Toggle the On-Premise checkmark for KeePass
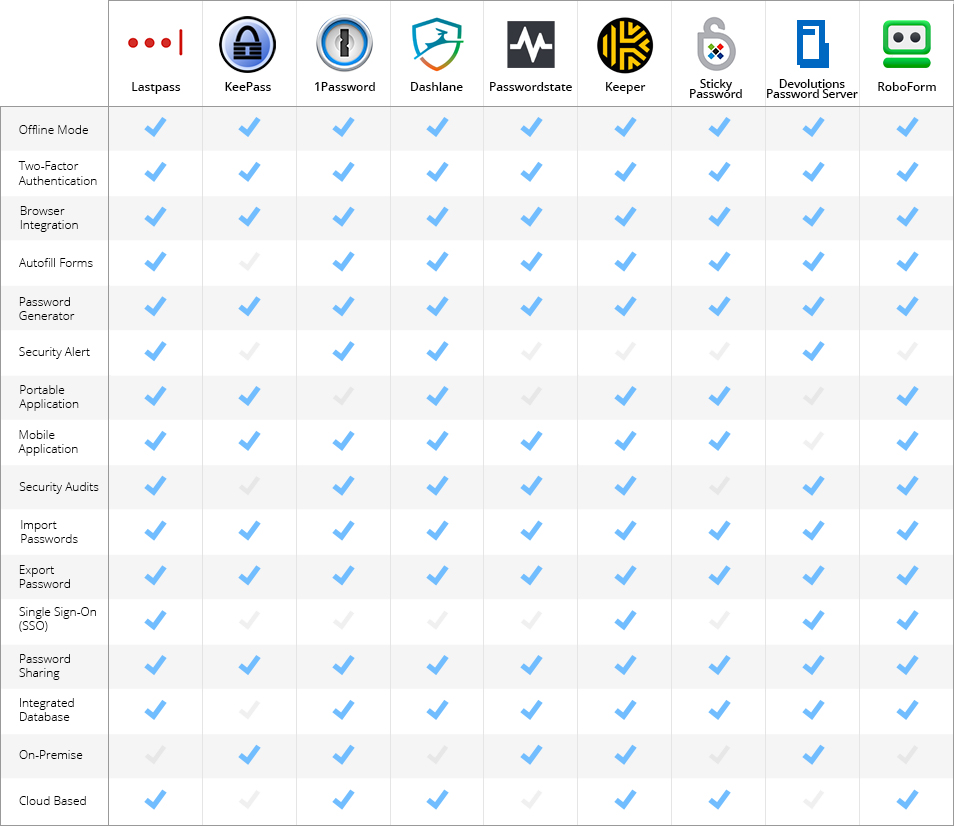 [x=248, y=754]
